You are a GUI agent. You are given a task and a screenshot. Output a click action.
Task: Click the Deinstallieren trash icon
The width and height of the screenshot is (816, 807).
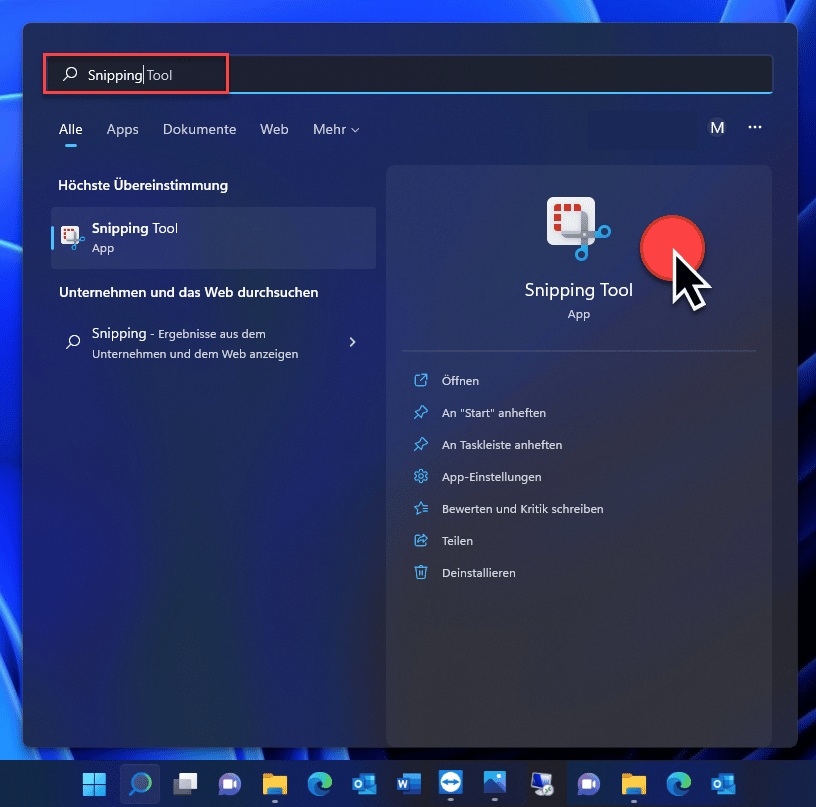point(421,572)
